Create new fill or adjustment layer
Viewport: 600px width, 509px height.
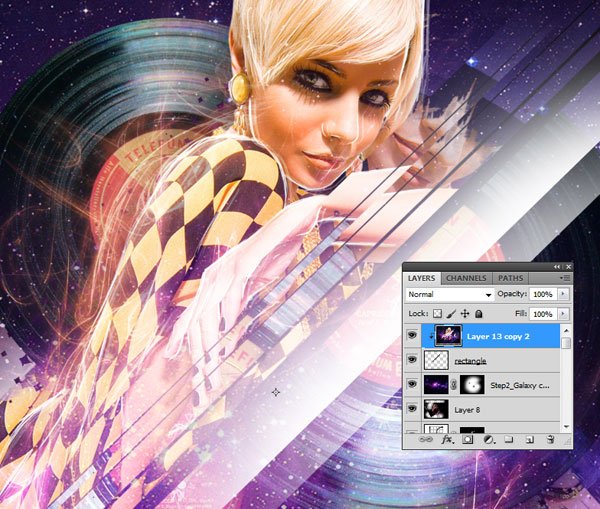pyautogui.click(x=489, y=440)
